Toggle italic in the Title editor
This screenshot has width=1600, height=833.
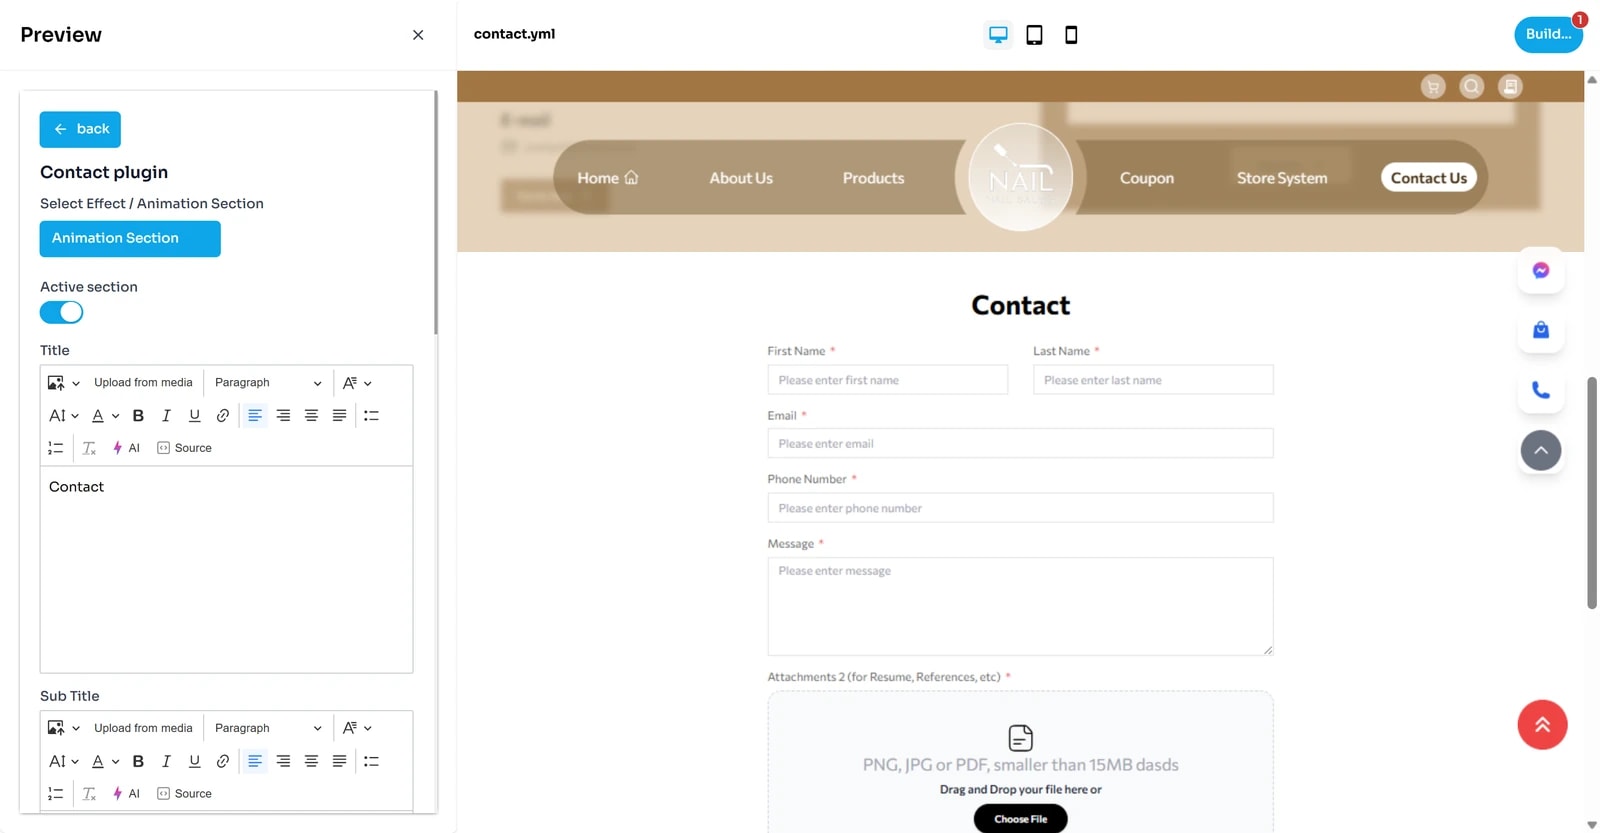[166, 416]
